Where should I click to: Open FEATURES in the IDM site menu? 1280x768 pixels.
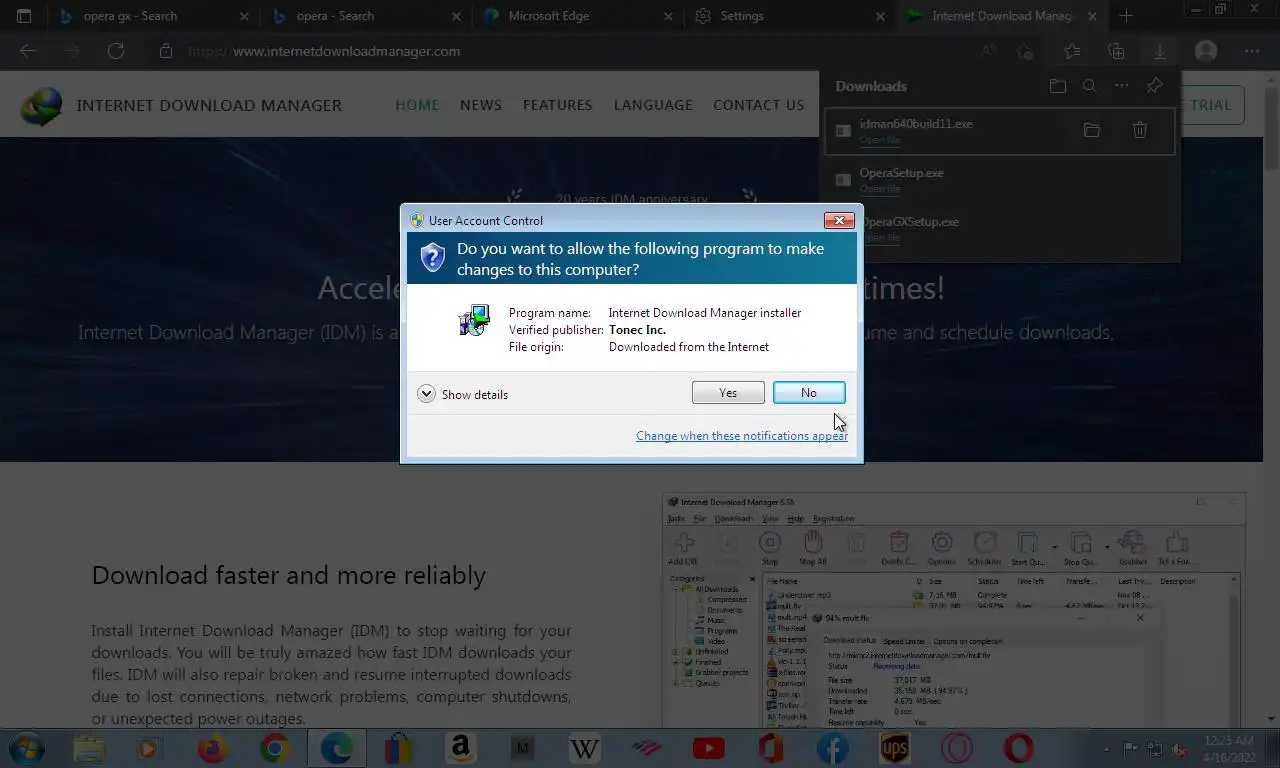(558, 105)
